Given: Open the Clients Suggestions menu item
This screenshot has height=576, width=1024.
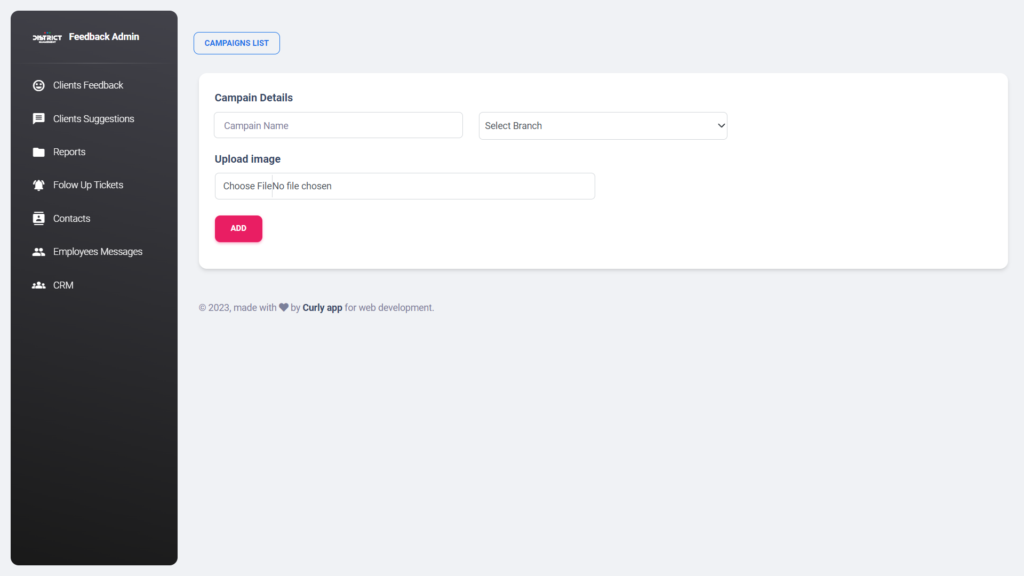Looking at the screenshot, I should (x=93, y=119).
